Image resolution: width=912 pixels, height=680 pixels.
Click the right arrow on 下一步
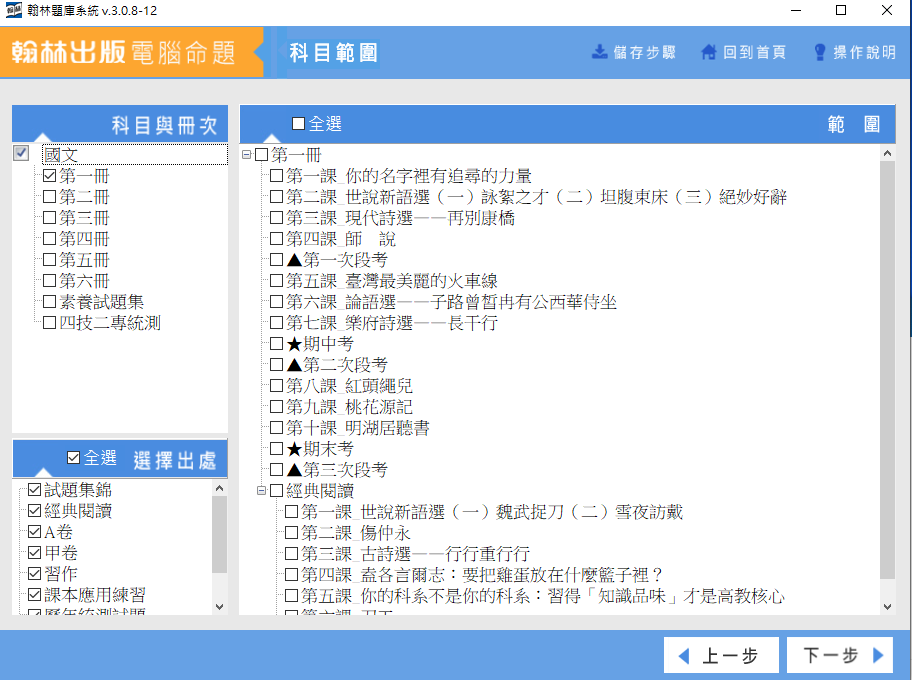pos(878,656)
